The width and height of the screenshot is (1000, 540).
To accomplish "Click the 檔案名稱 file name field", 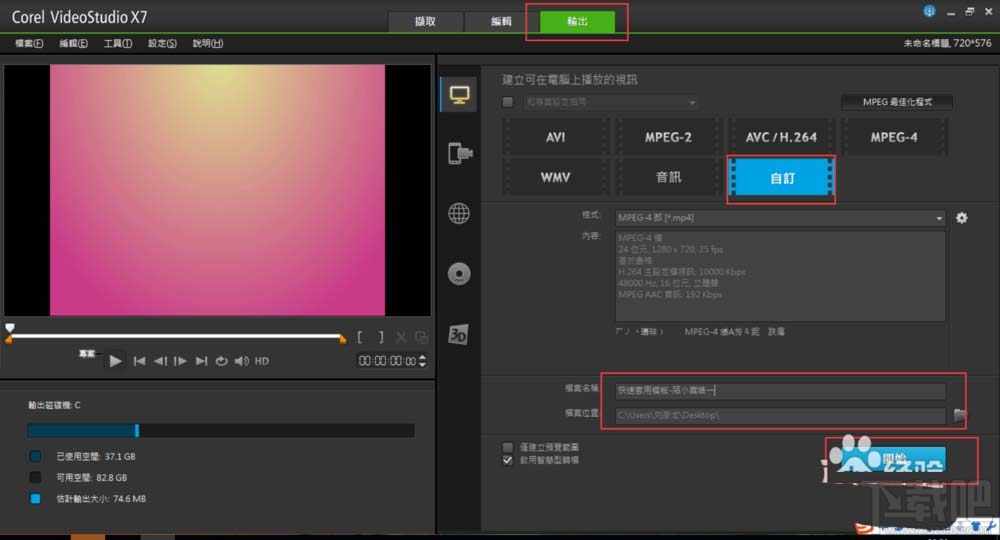I will [x=780, y=391].
